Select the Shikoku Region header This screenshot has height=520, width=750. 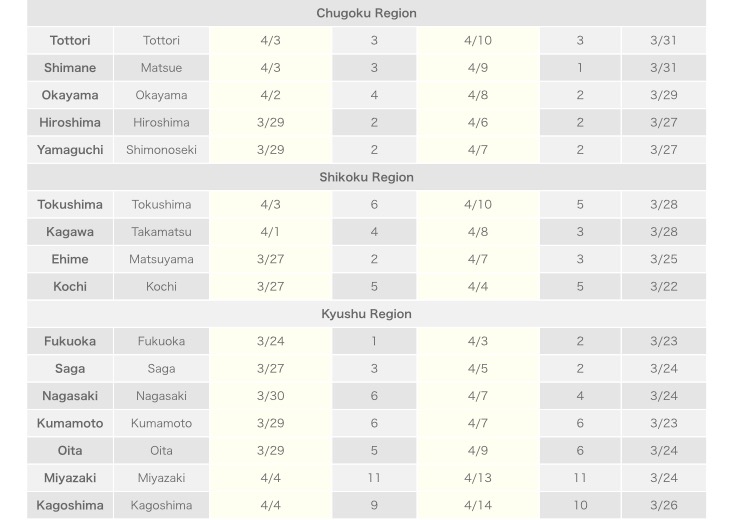(366, 177)
